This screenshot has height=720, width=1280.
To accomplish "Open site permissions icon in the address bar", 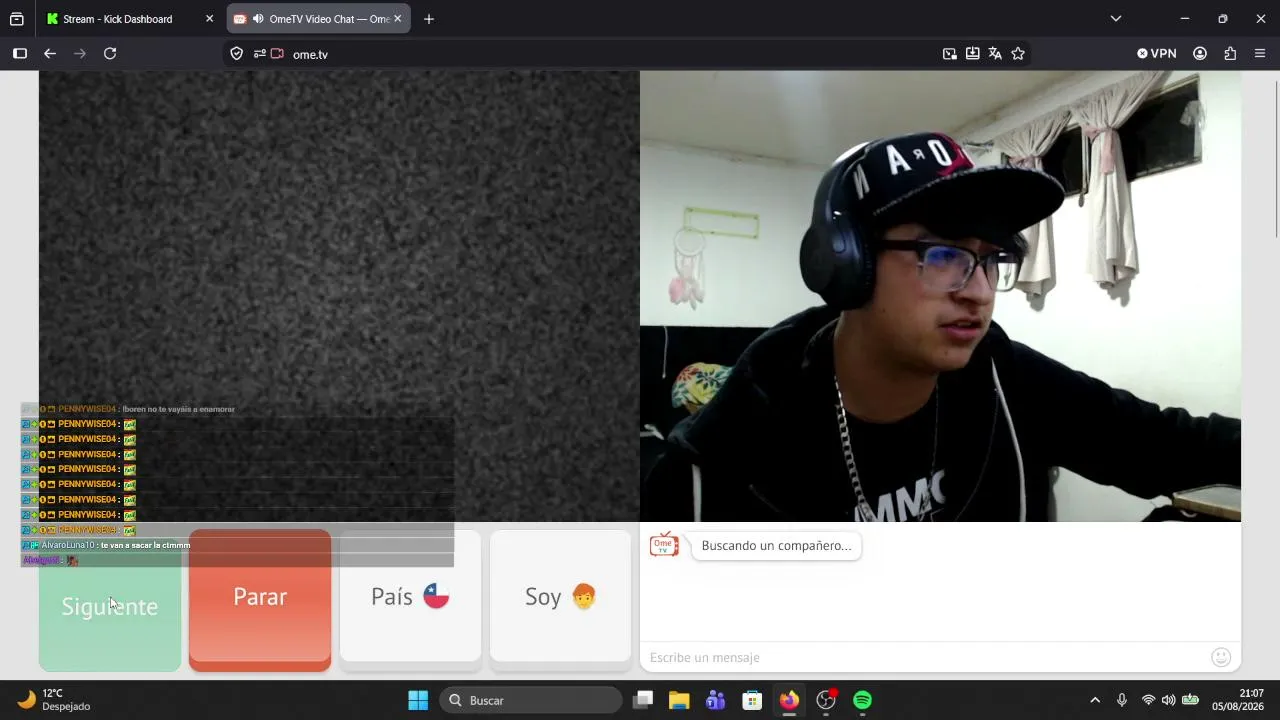I will 259,54.
